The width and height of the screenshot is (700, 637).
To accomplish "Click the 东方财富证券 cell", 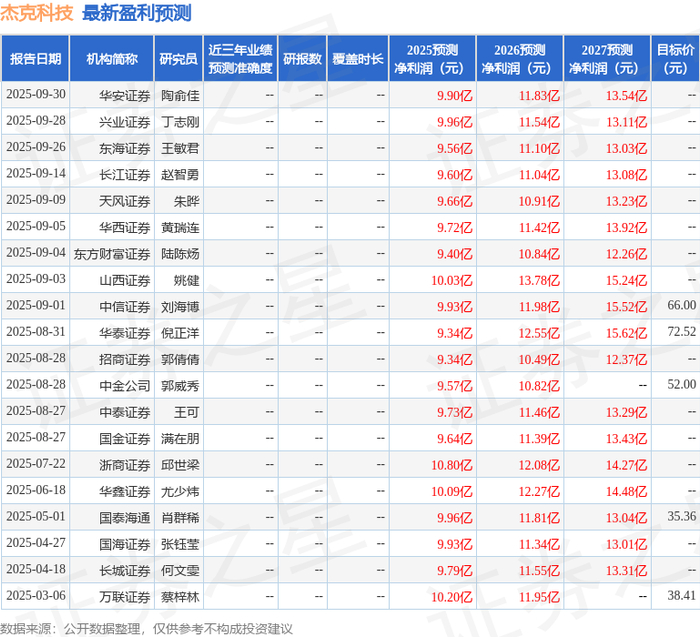I will tap(112, 254).
